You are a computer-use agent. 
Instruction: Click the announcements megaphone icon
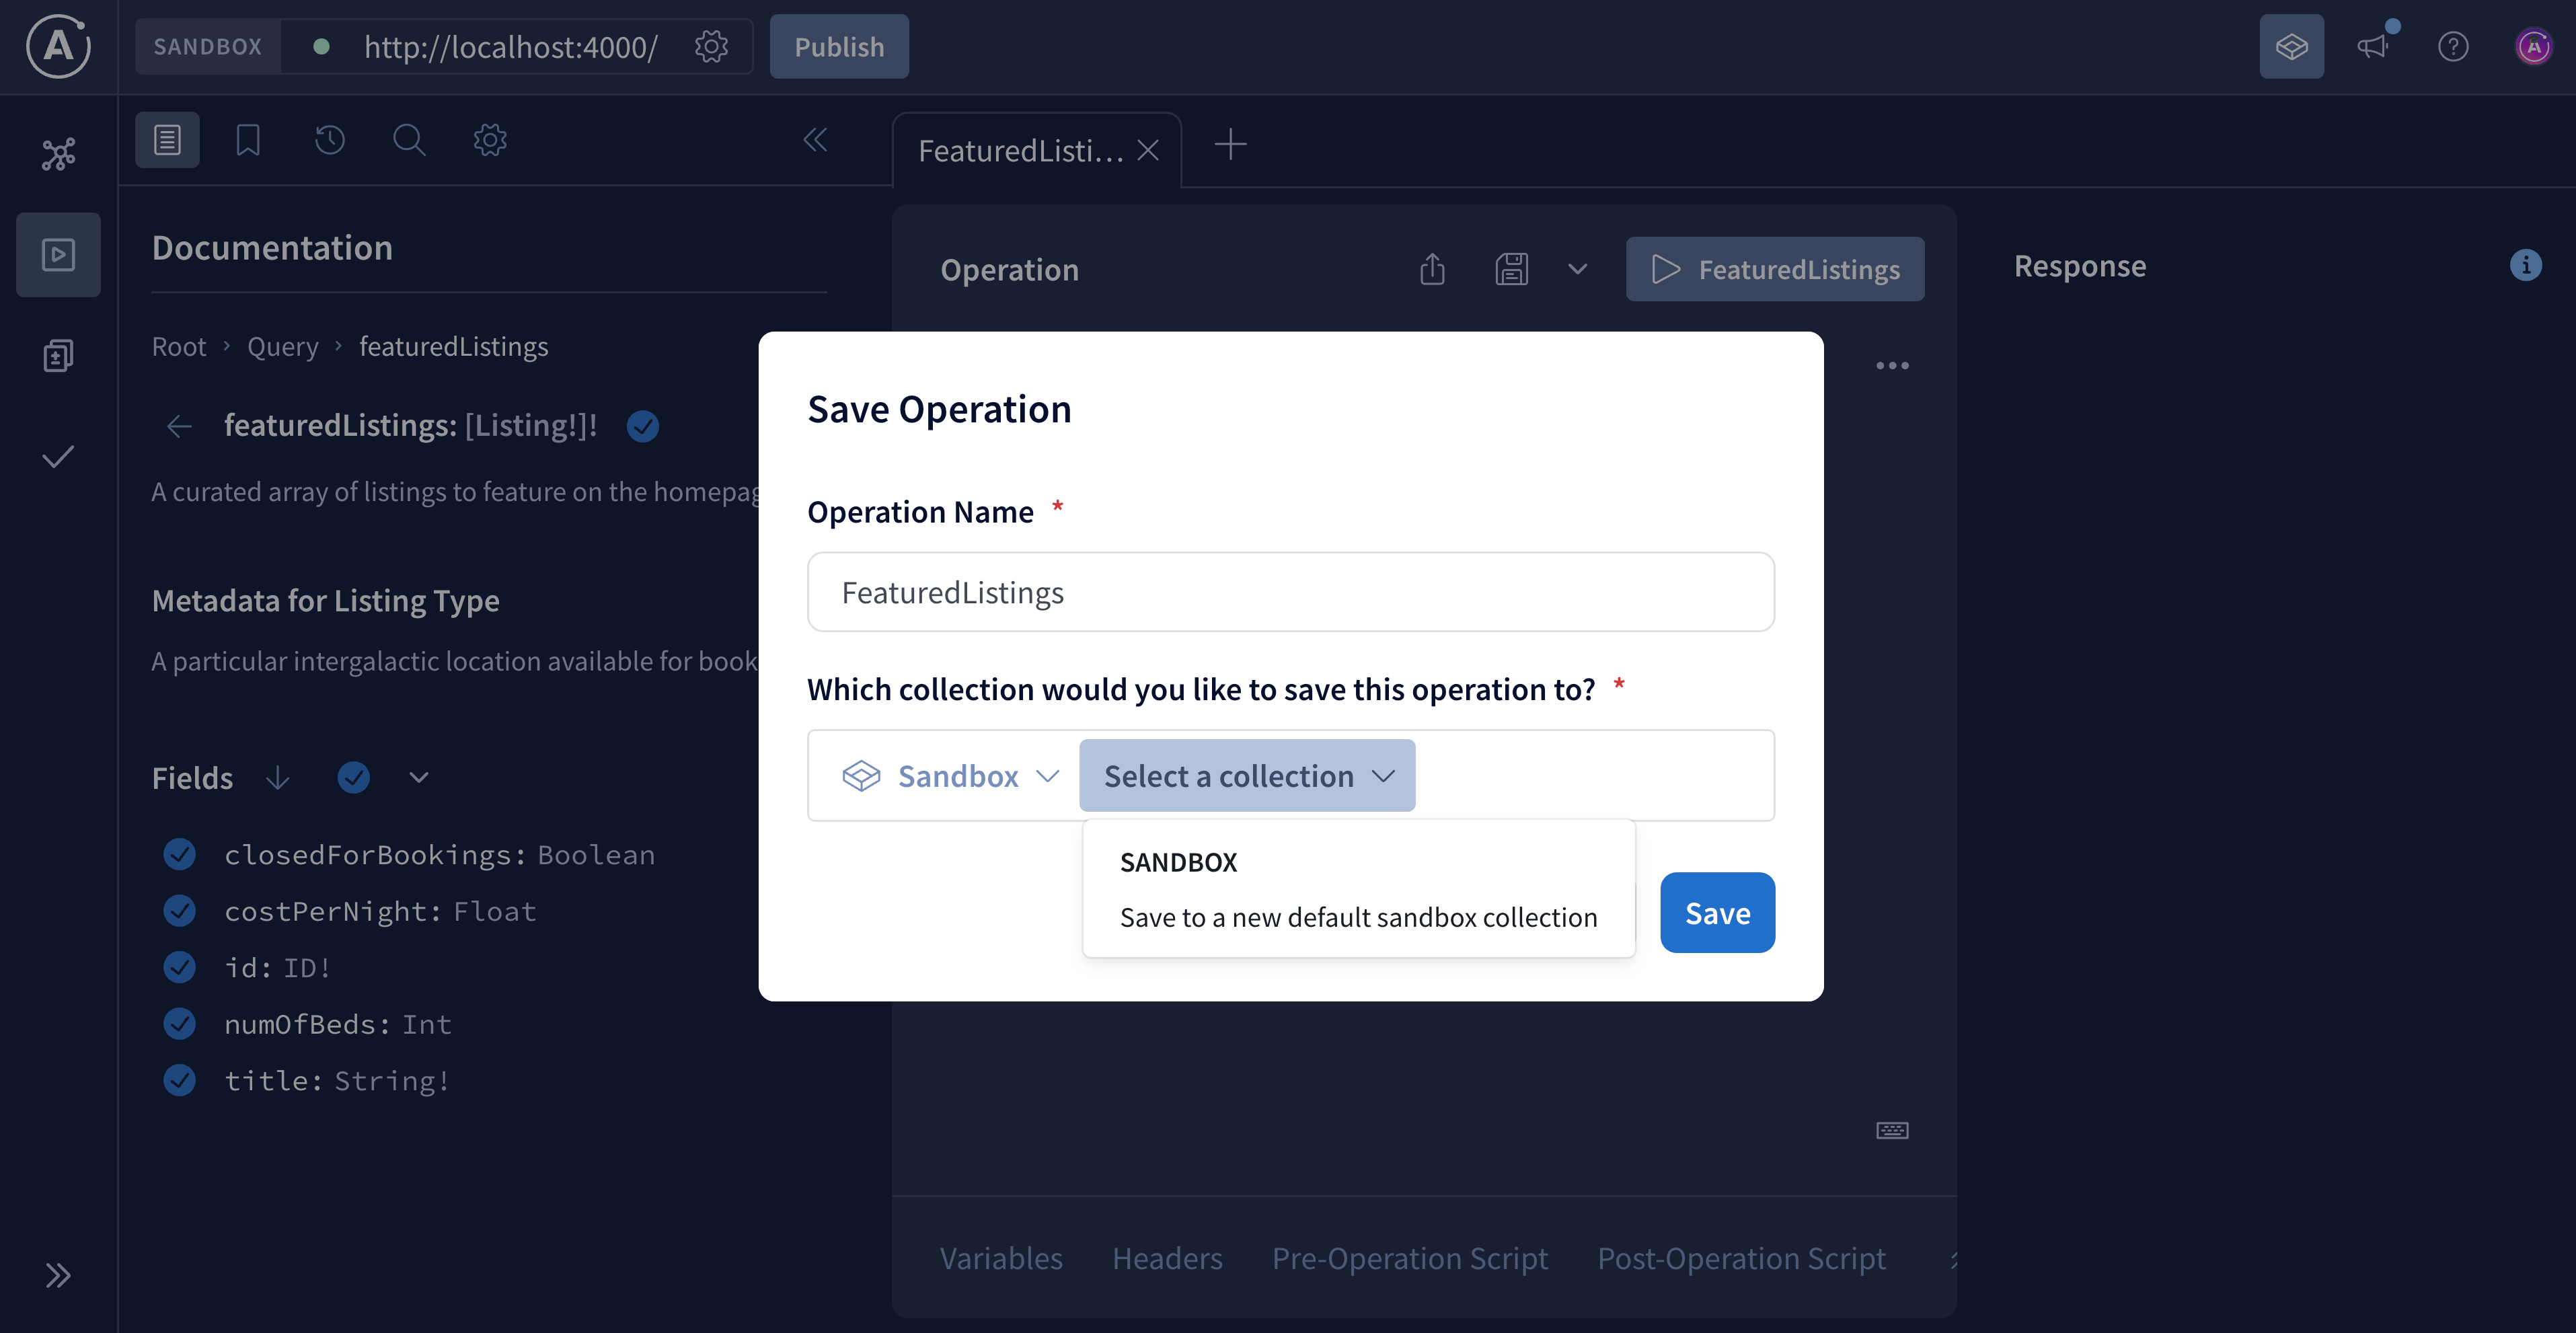(x=2373, y=46)
